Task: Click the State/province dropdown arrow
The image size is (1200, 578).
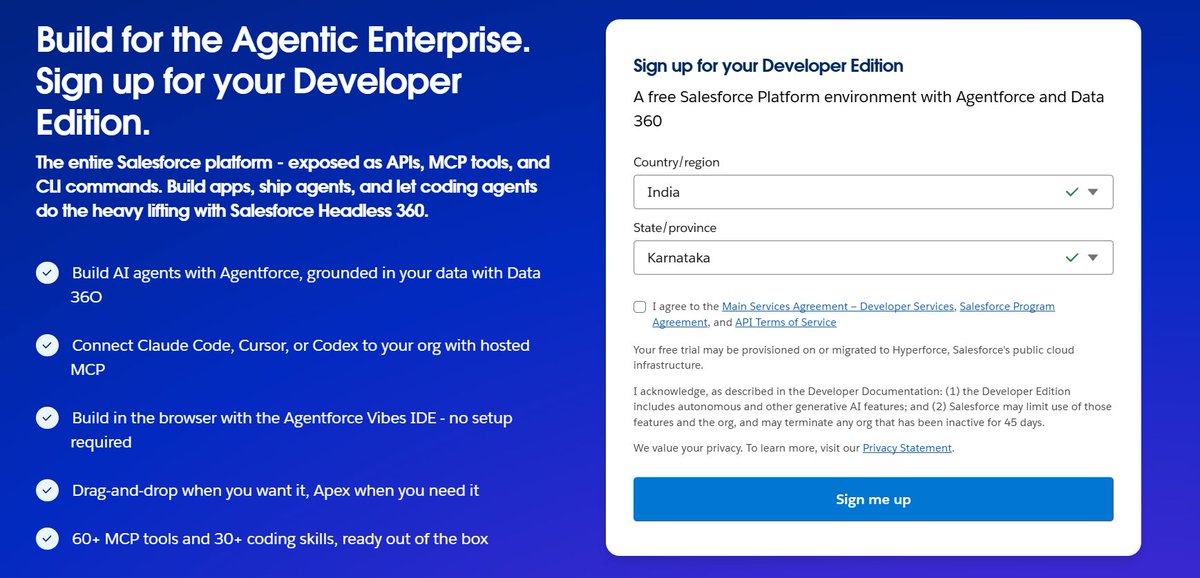Action: point(1093,257)
